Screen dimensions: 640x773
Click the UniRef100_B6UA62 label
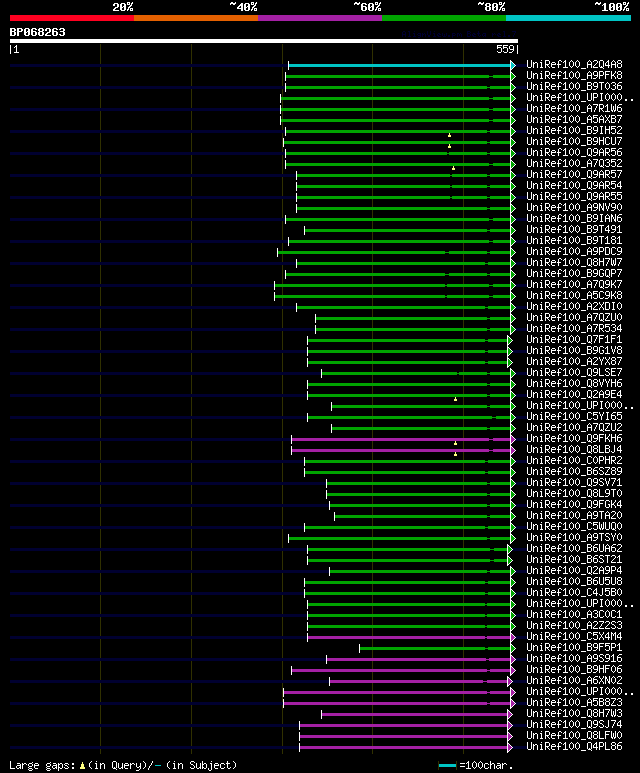point(574,549)
